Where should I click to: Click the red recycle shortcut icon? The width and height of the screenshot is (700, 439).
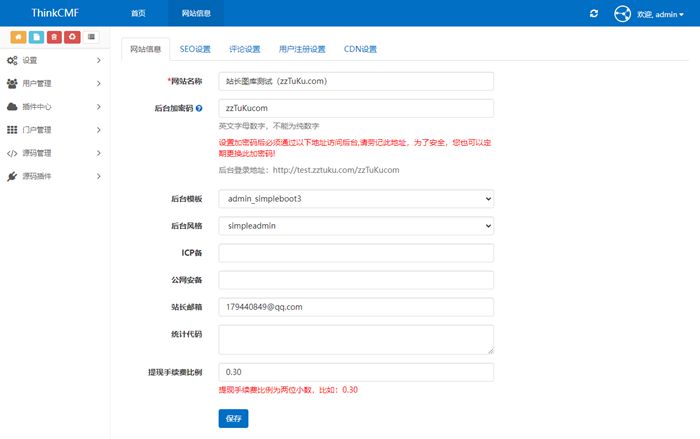[x=70, y=37]
